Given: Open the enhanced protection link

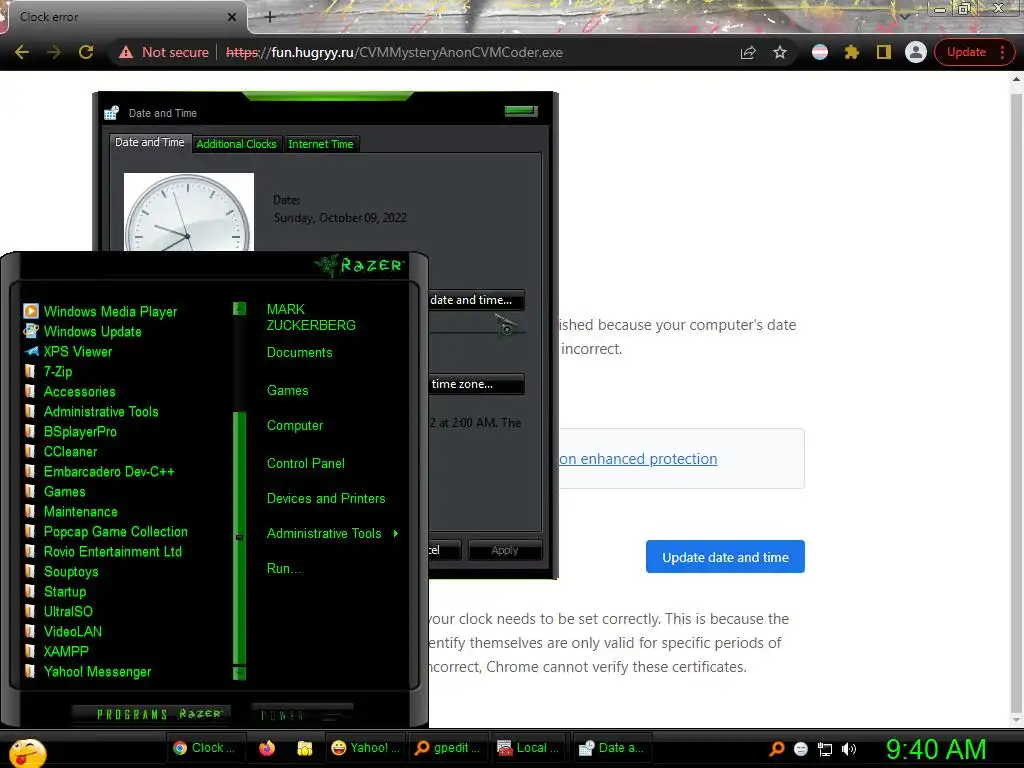Looking at the screenshot, I should [x=638, y=459].
